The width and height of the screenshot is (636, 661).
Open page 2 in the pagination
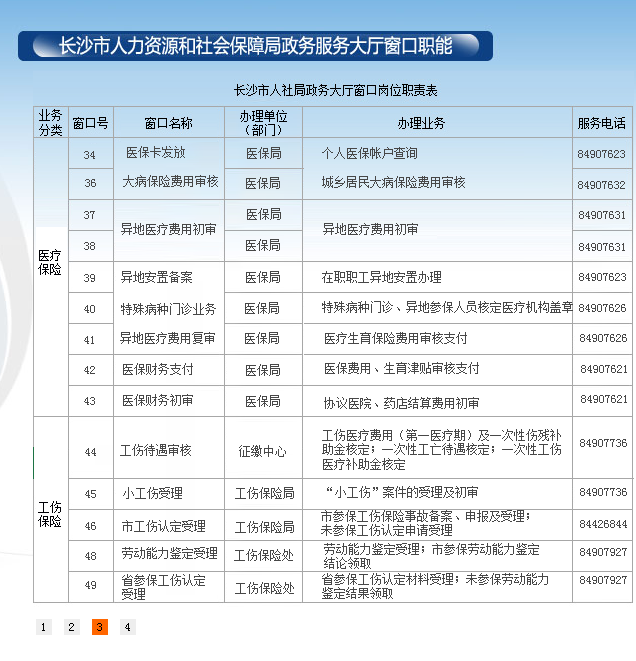pyautogui.click(x=71, y=627)
